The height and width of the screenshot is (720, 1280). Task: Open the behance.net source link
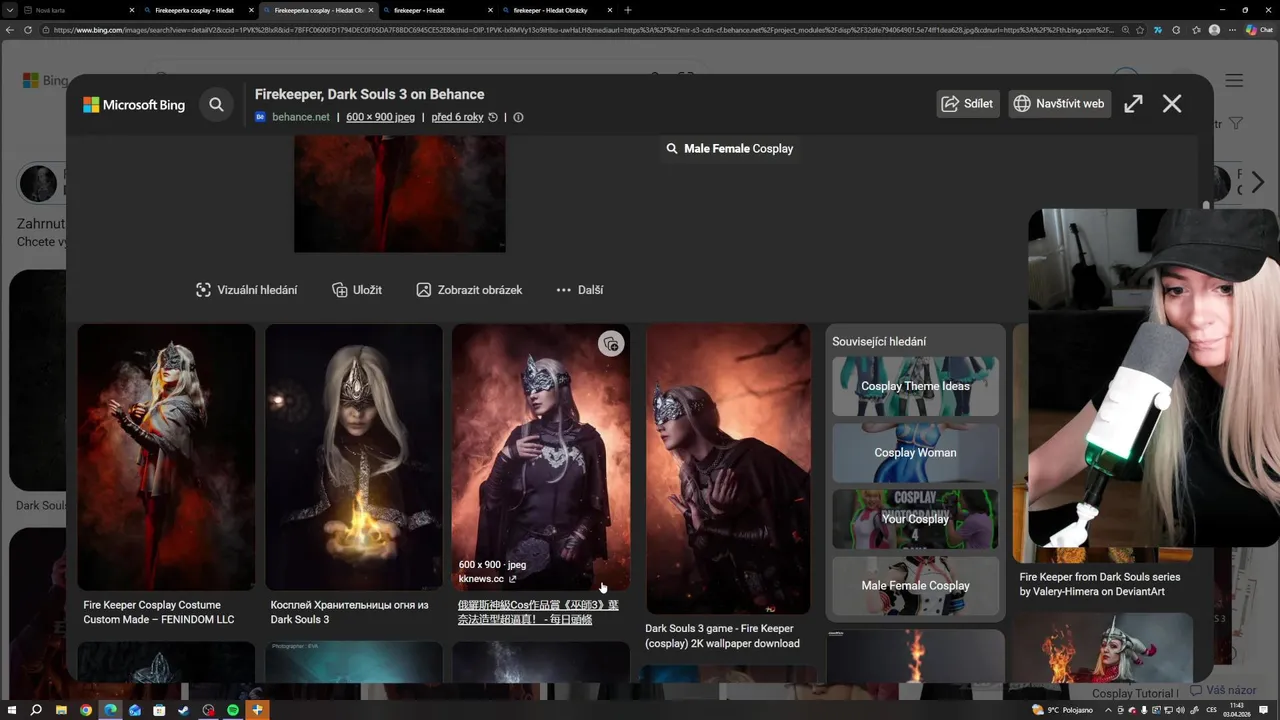point(300,117)
